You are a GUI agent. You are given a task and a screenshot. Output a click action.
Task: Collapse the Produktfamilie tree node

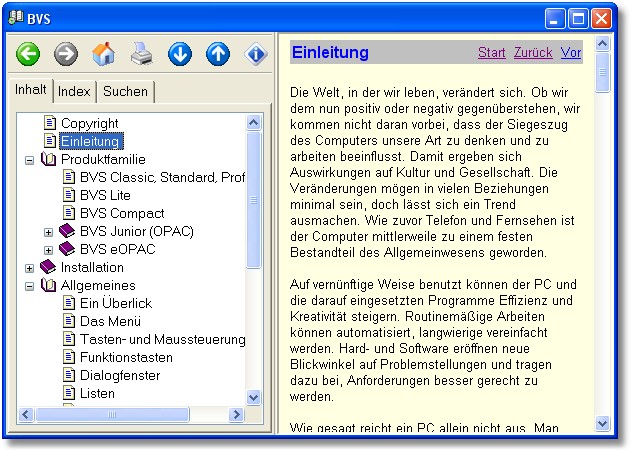click(29, 160)
